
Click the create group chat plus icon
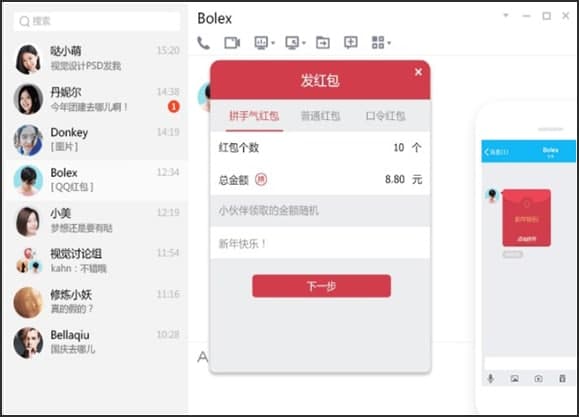point(350,43)
